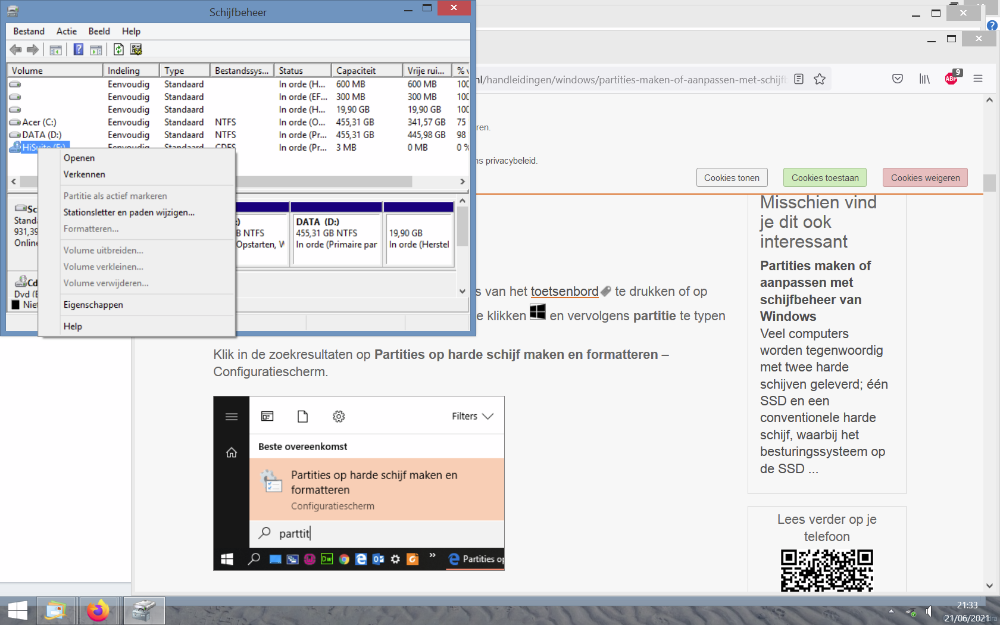This screenshot has width=1000, height=625.
Task: Follow the toetsenbord hyperlink
Action: tap(564, 292)
